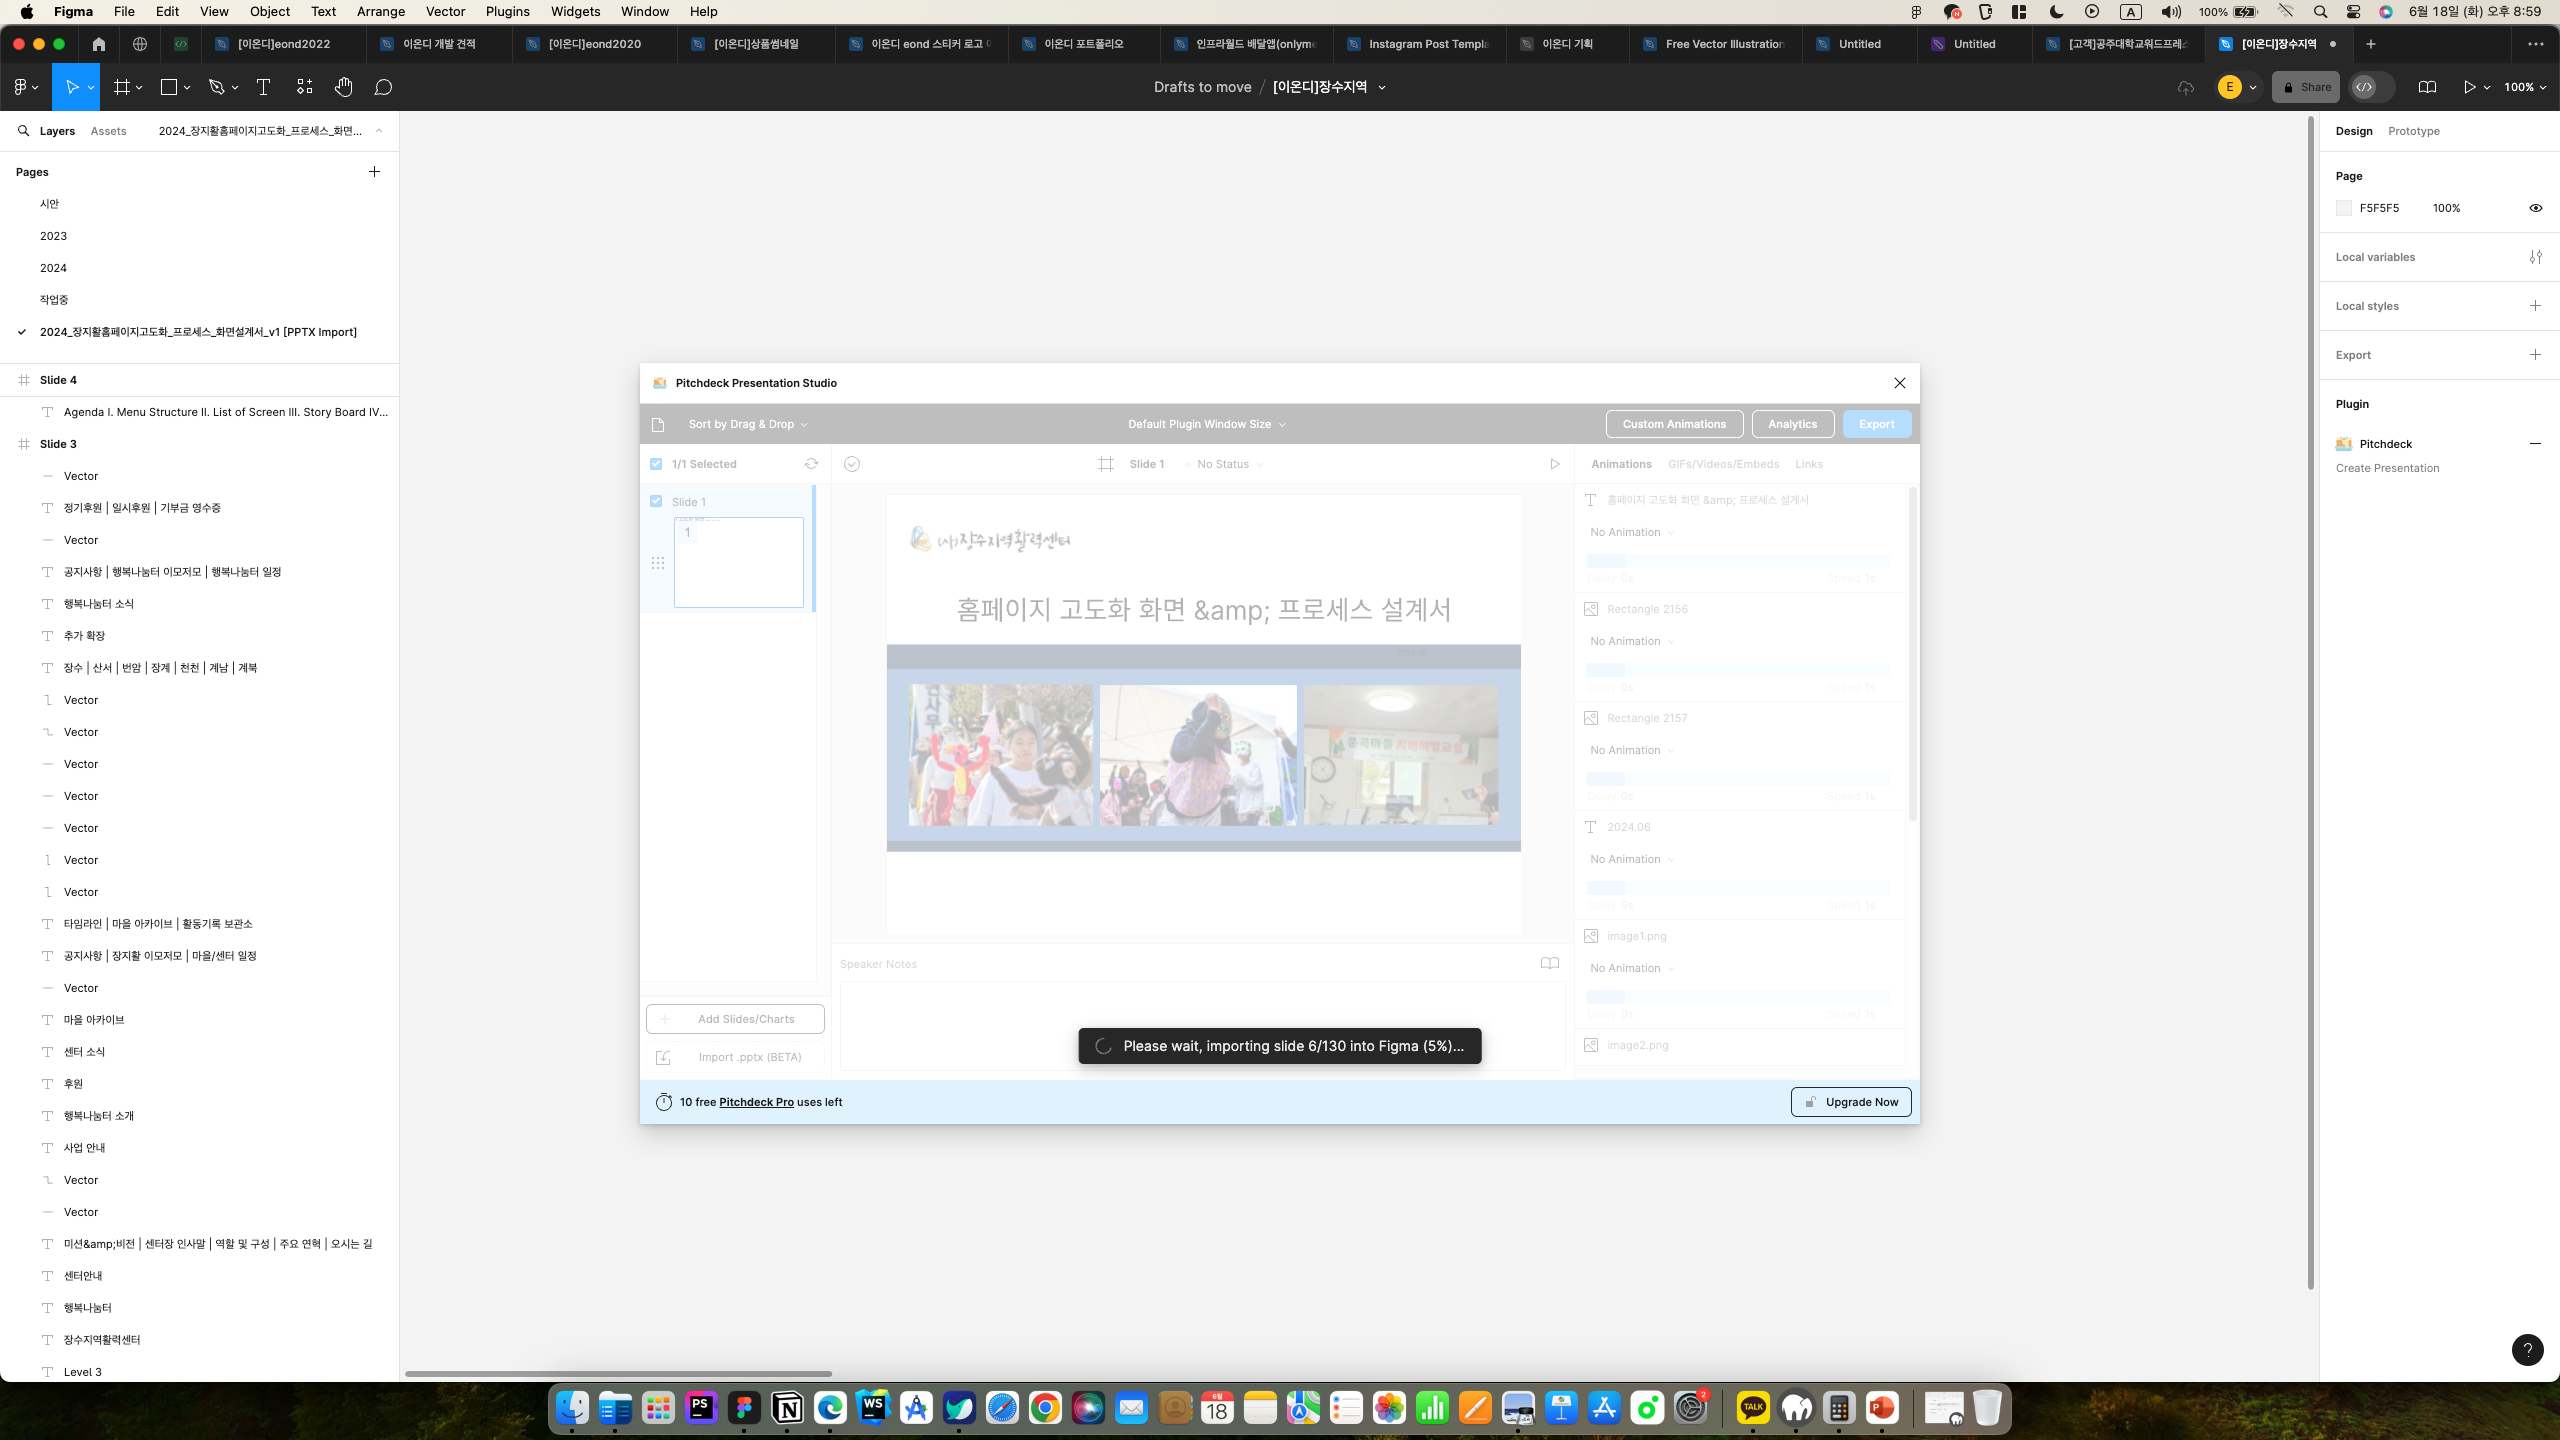Image resolution: width=2560 pixels, height=1440 pixels.
Task: Open the Resources tool
Action: click(305, 87)
